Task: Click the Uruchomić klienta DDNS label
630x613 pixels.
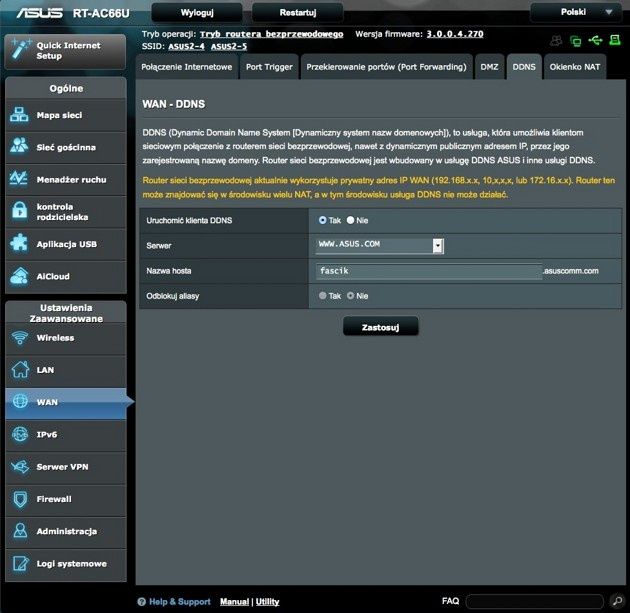Action: pos(189,221)
